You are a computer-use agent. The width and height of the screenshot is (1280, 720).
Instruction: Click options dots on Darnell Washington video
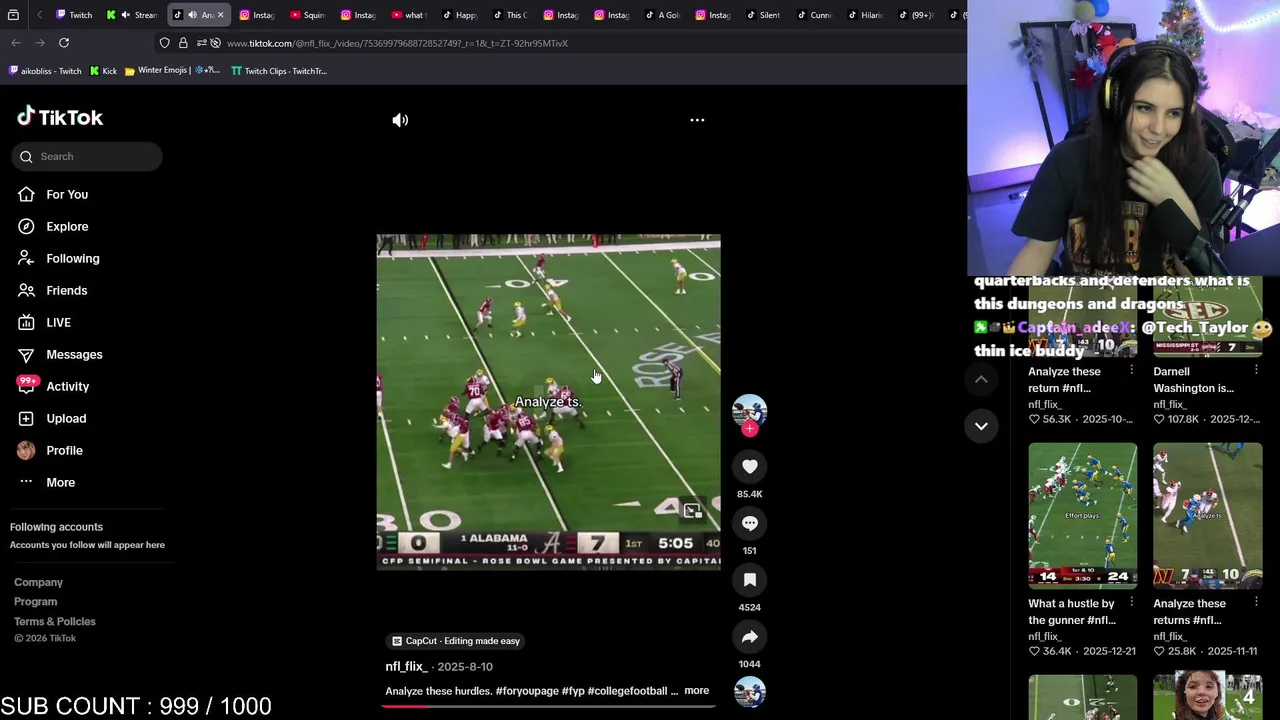(1256, 370)
